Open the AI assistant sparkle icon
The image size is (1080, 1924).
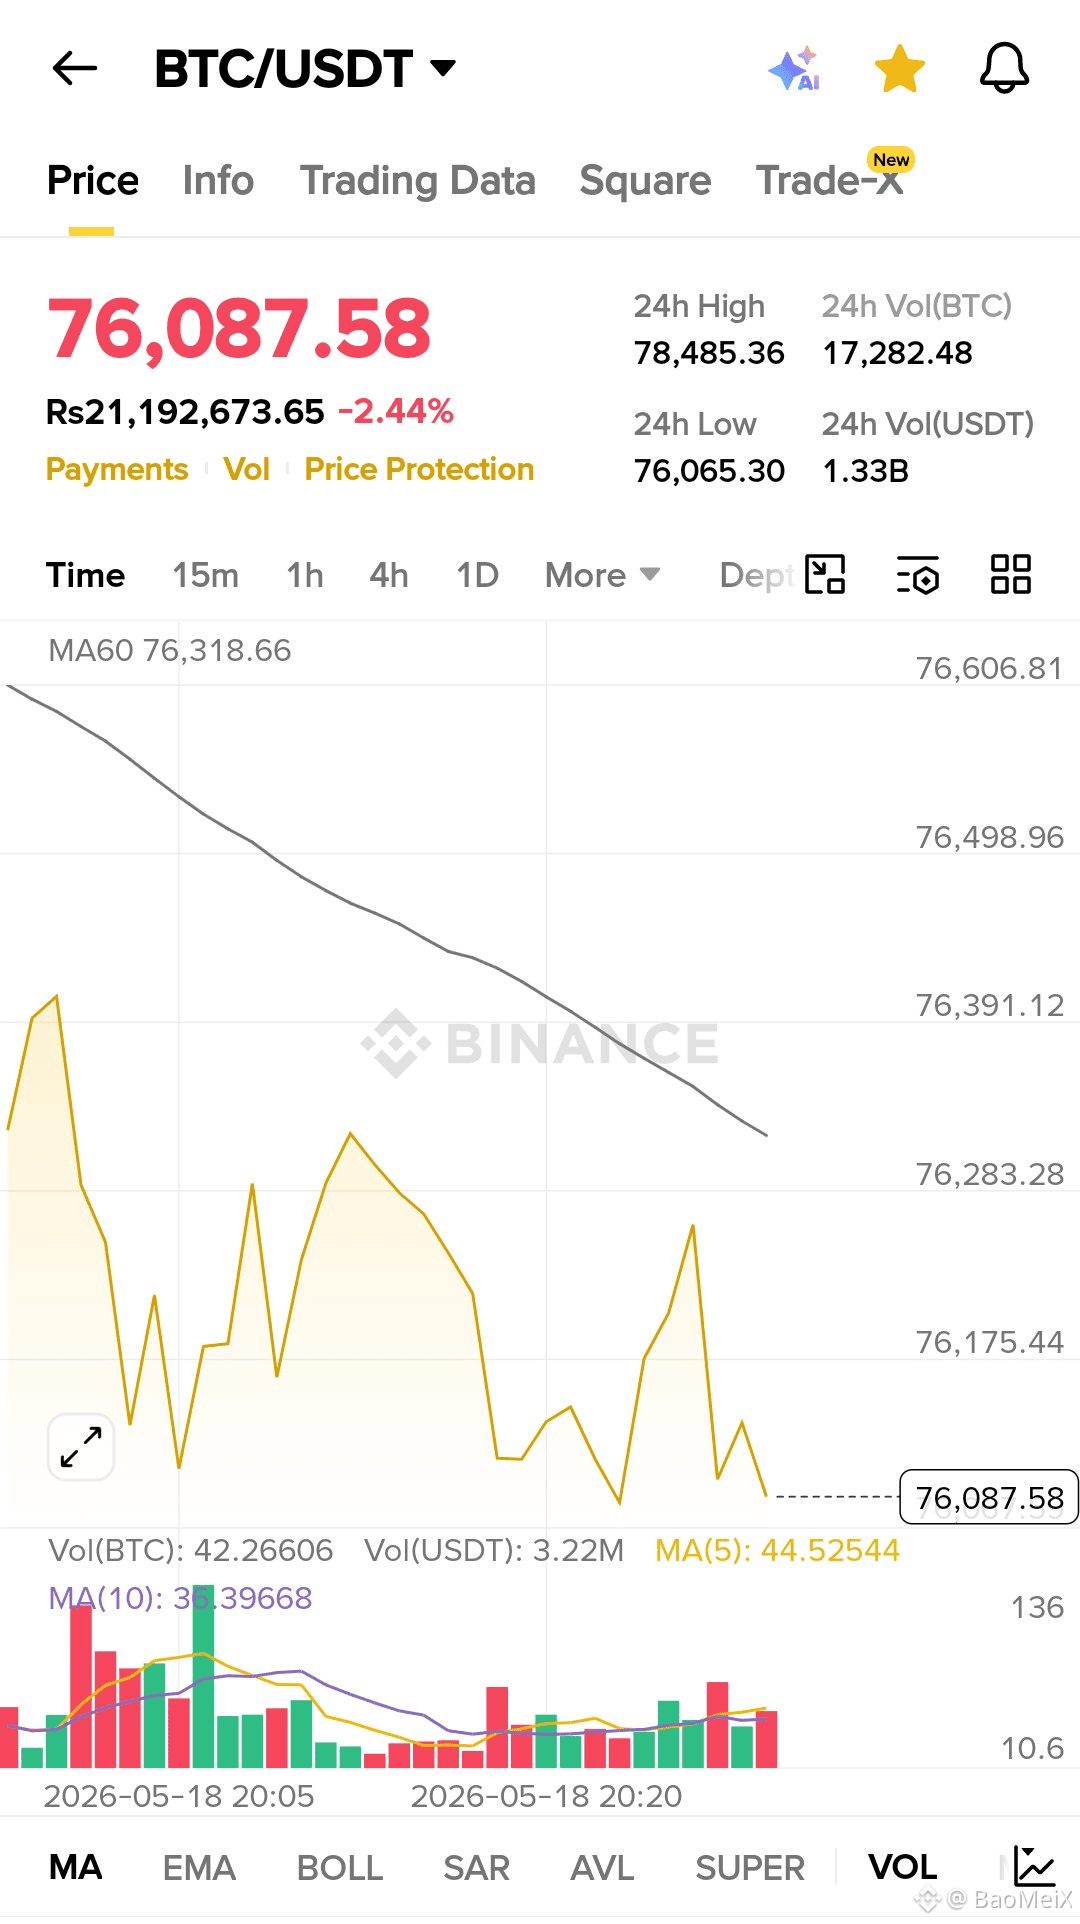coord(795,69)
